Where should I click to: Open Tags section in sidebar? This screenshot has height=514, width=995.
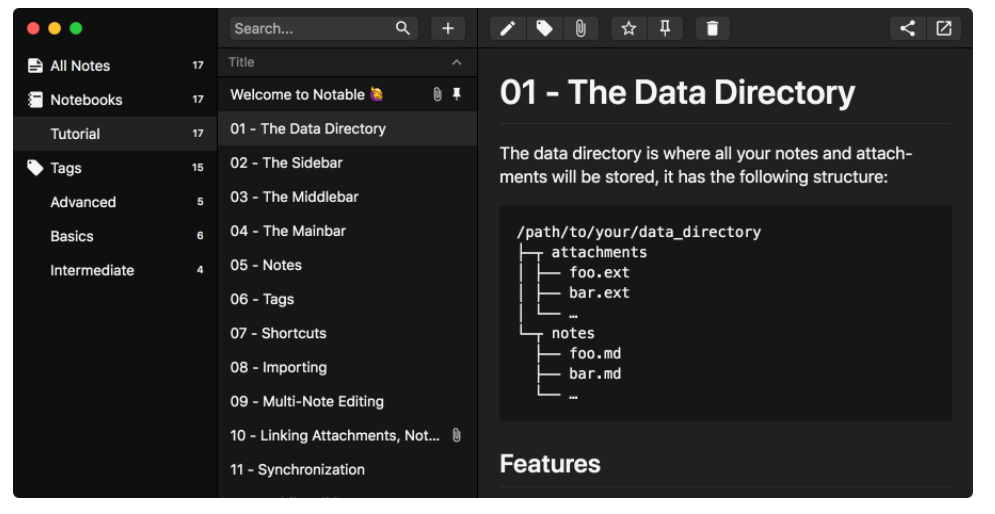point(115,168)
